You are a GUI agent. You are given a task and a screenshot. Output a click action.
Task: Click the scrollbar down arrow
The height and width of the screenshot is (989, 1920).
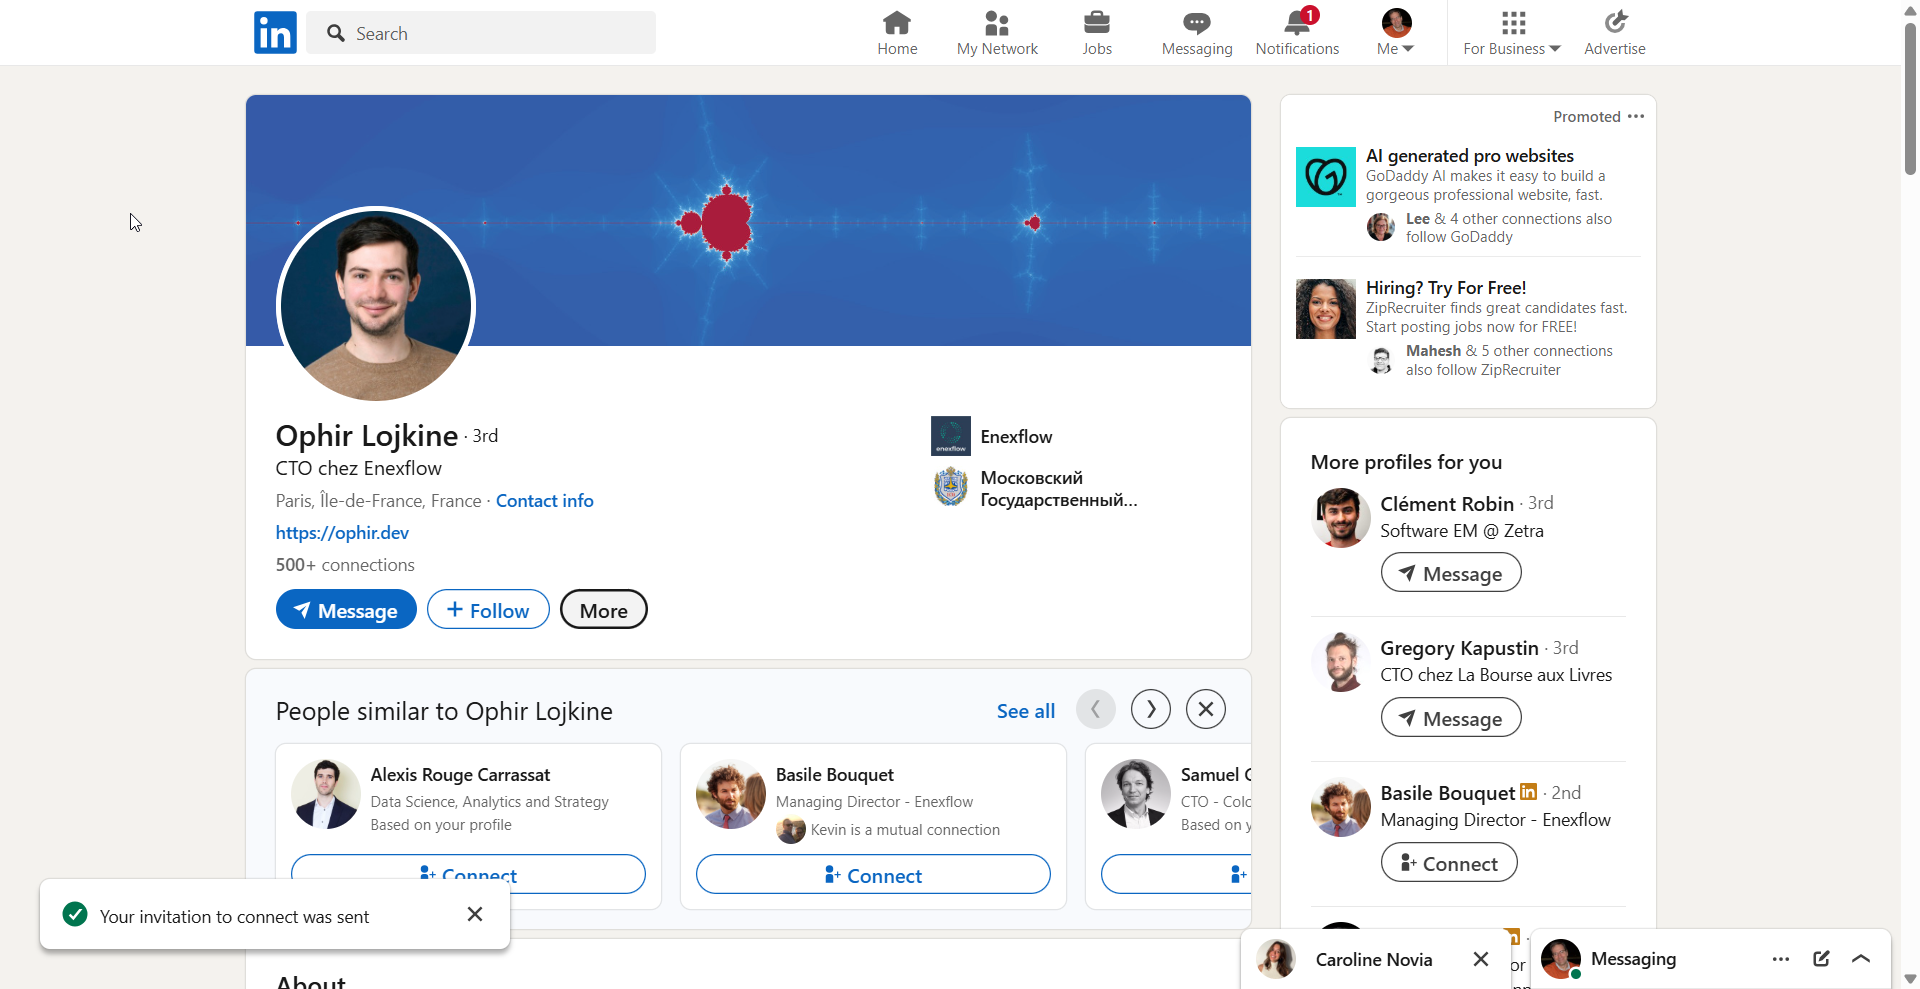tap(1910, 979)
